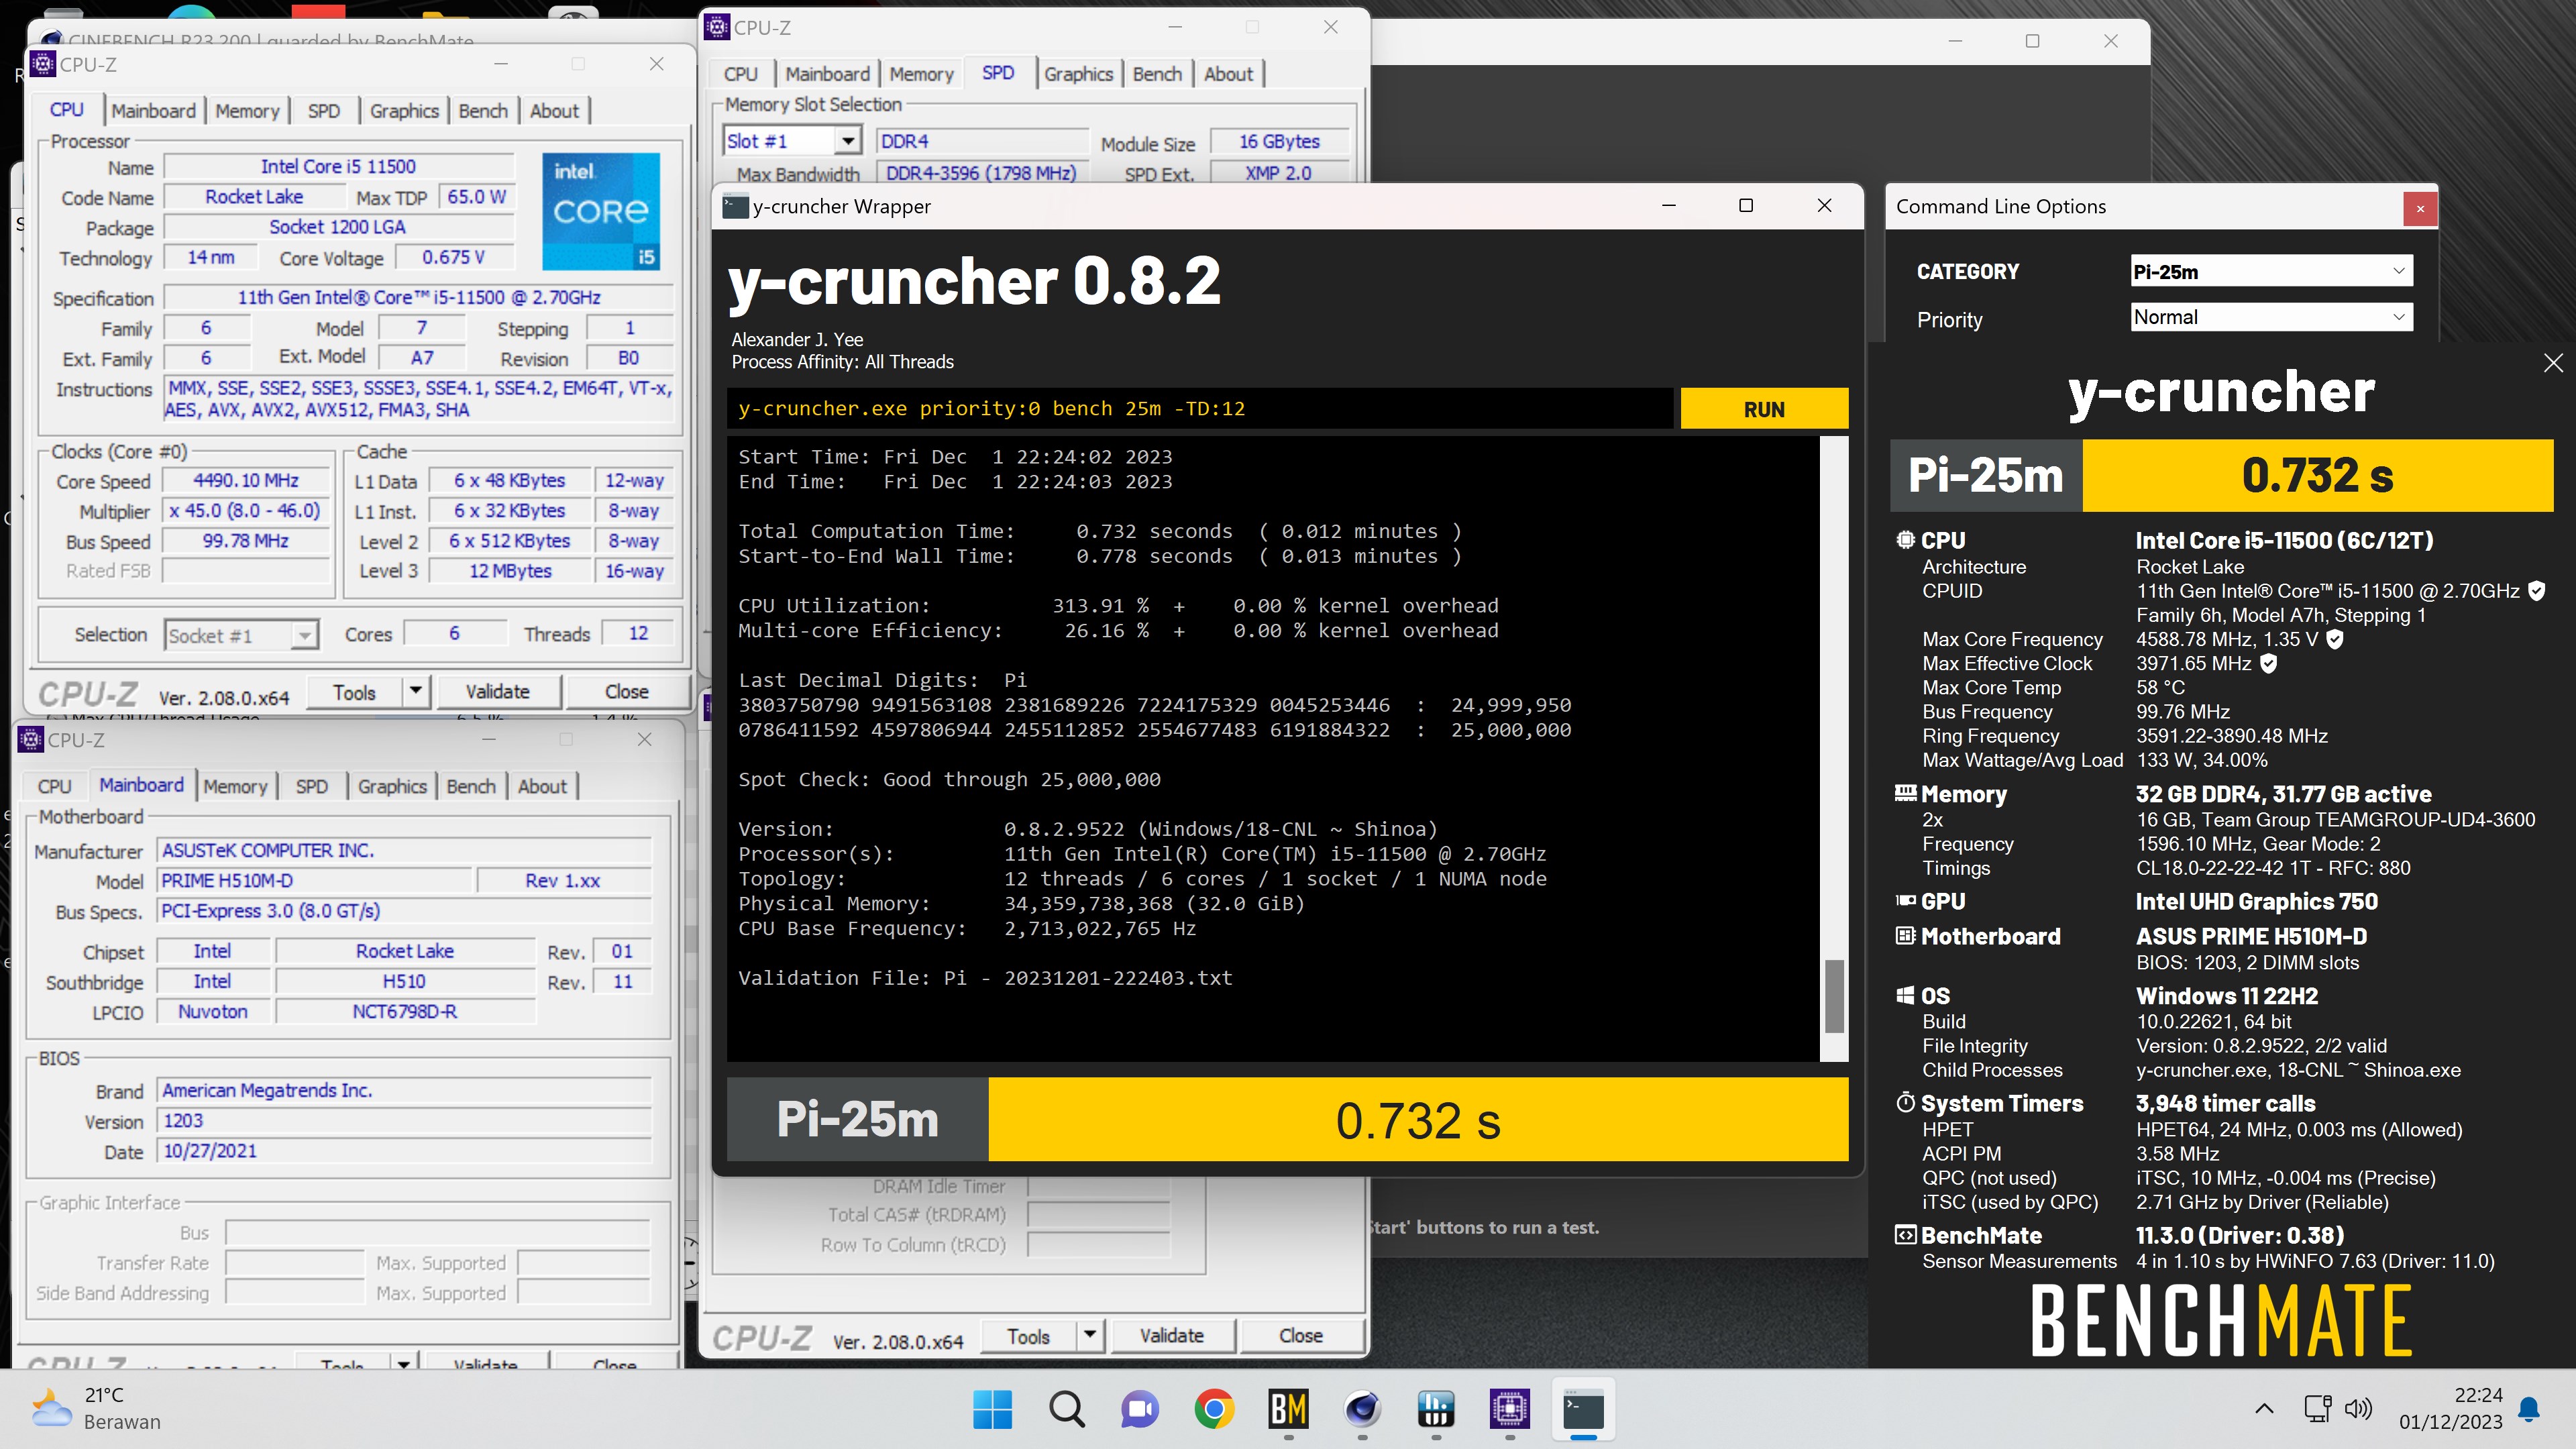Image resolution: width=2576 pixels, height=1449 pixels.
Task: Click the yellow Pi-25m 0.732 s result bar
Action: pyautogui.click(x=1417, y=1119)
